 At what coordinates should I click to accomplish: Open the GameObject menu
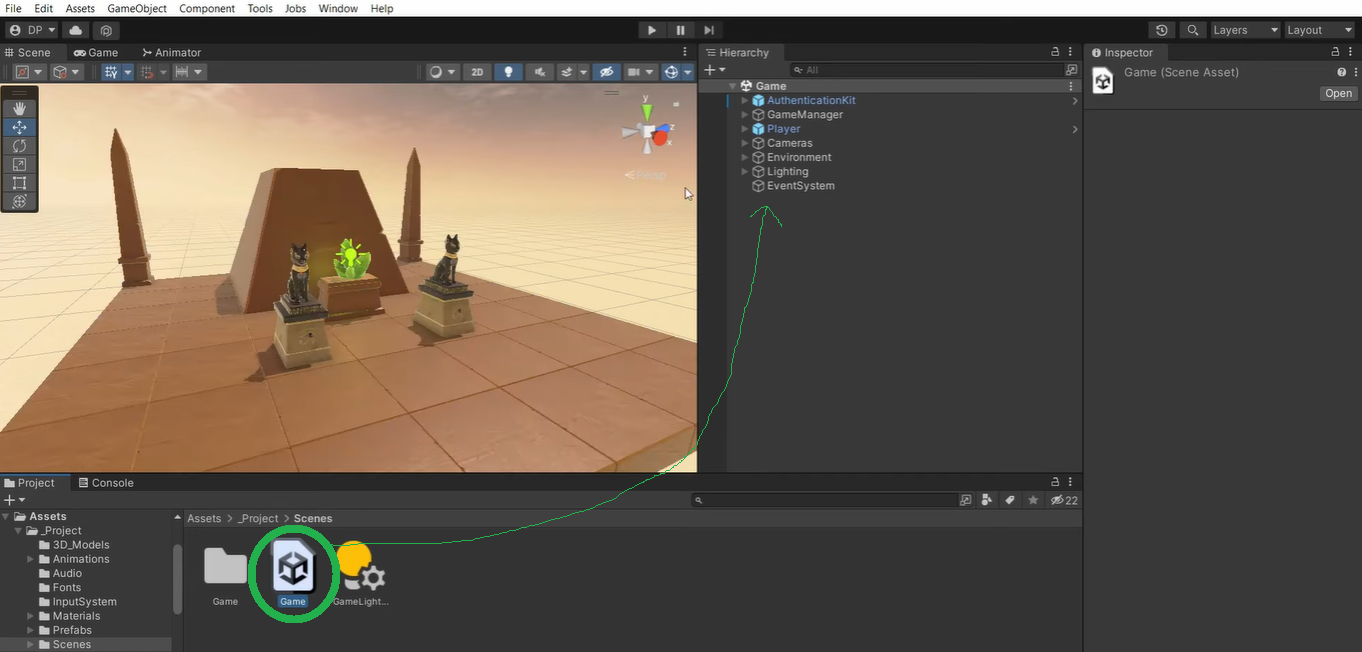click(x=137, y=8)
